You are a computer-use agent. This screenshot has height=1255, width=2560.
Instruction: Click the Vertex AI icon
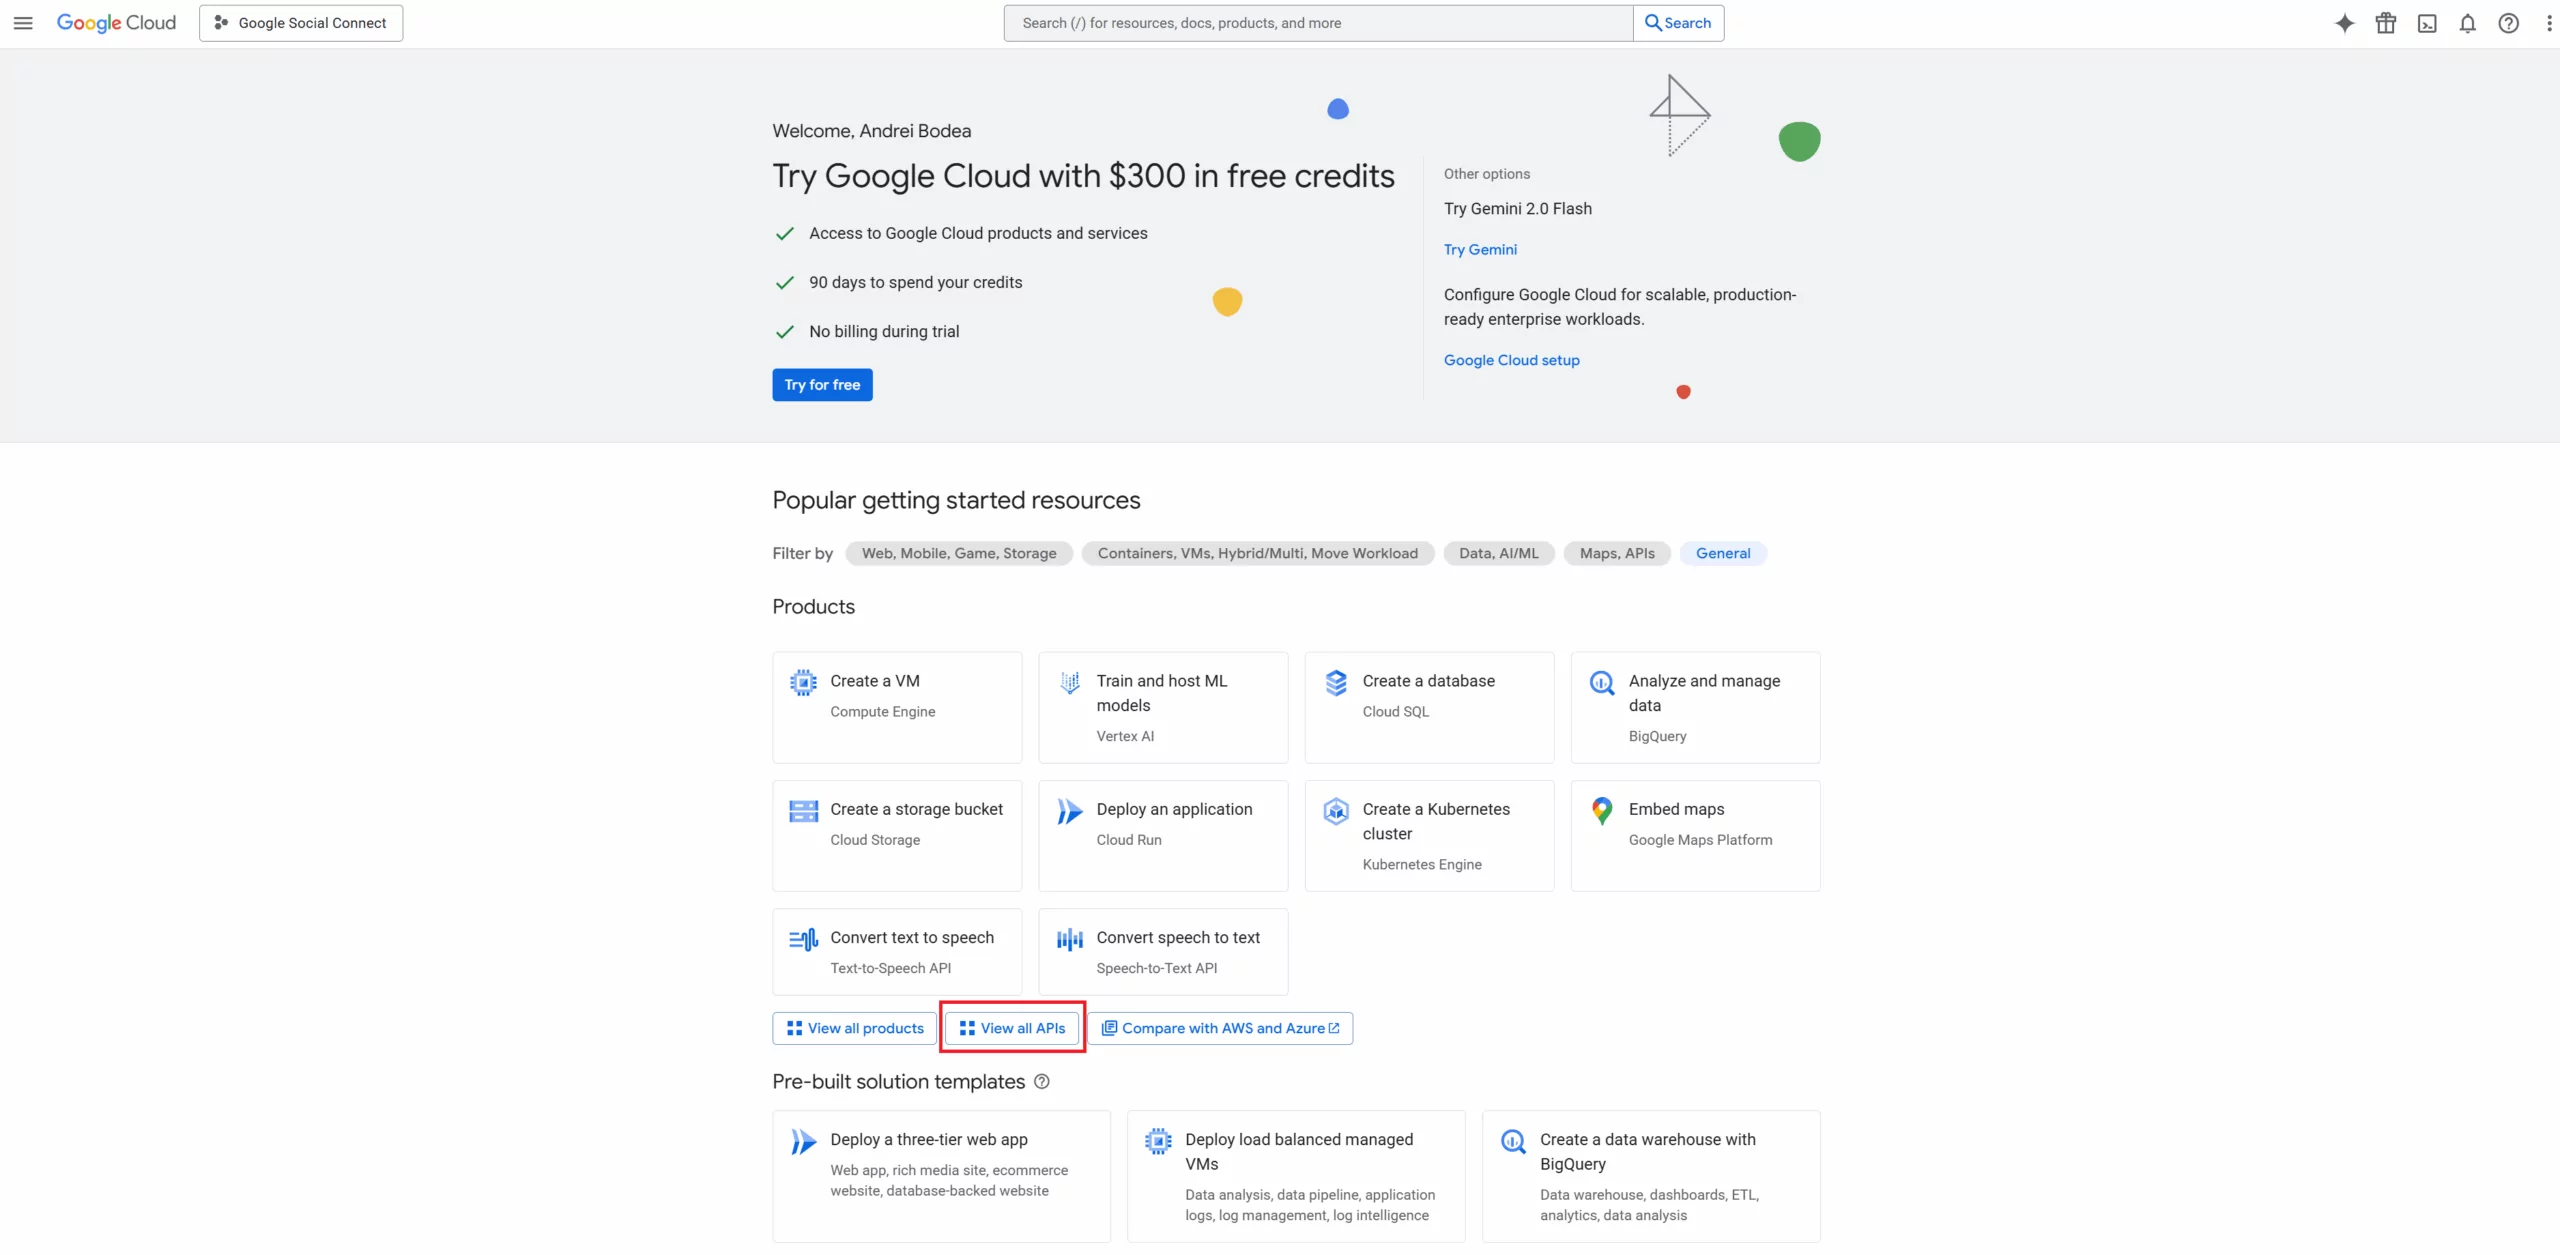1069,682
